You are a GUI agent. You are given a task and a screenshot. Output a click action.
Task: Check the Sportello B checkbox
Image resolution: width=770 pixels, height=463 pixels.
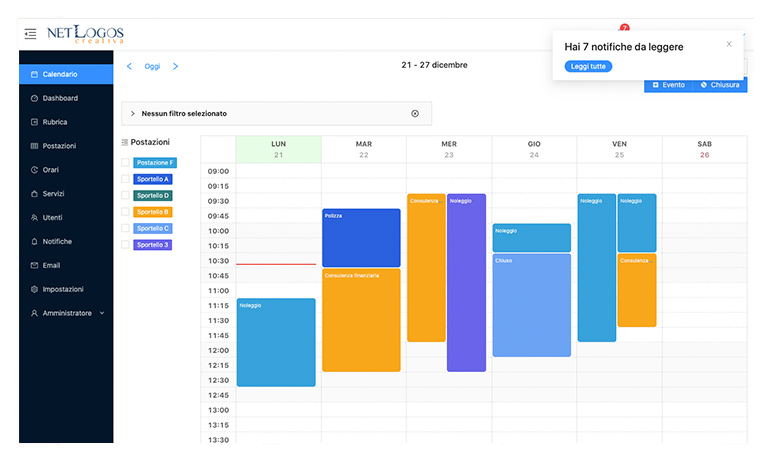tap(126, 212)
